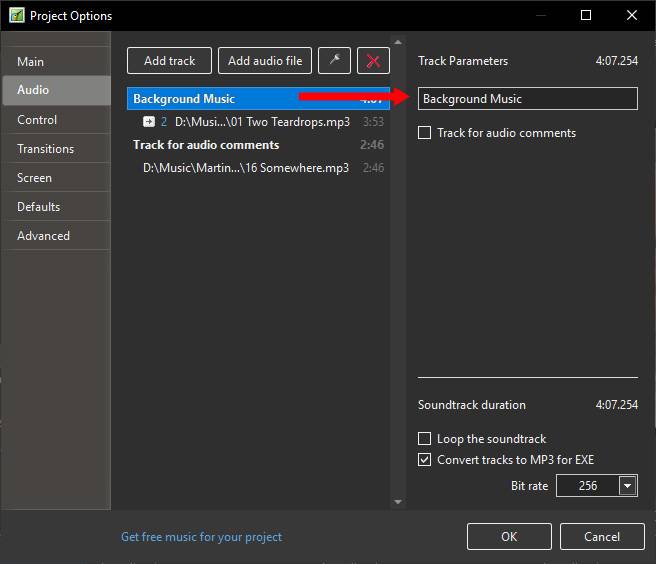The width and height of the screenshot is (656, 564).
Task: Click the track name field Background Music
Action: point(528,99)
